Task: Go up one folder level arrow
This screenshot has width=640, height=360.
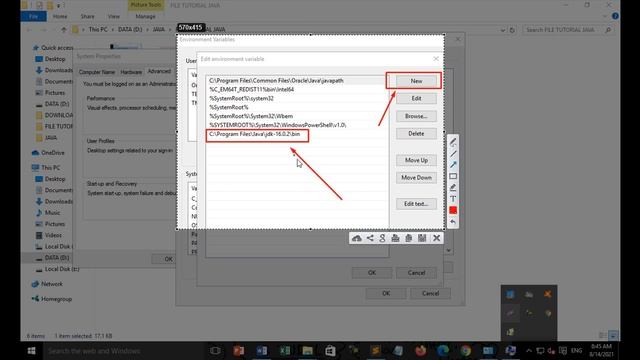Action: pos(64,29)
